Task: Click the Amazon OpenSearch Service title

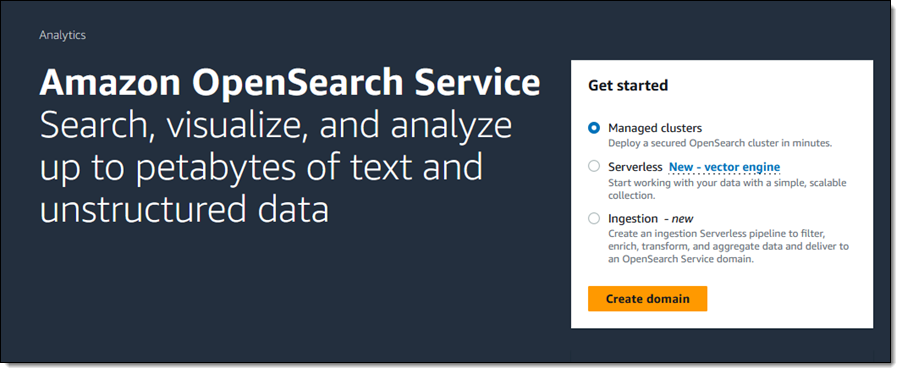Action: coord(290,83)
